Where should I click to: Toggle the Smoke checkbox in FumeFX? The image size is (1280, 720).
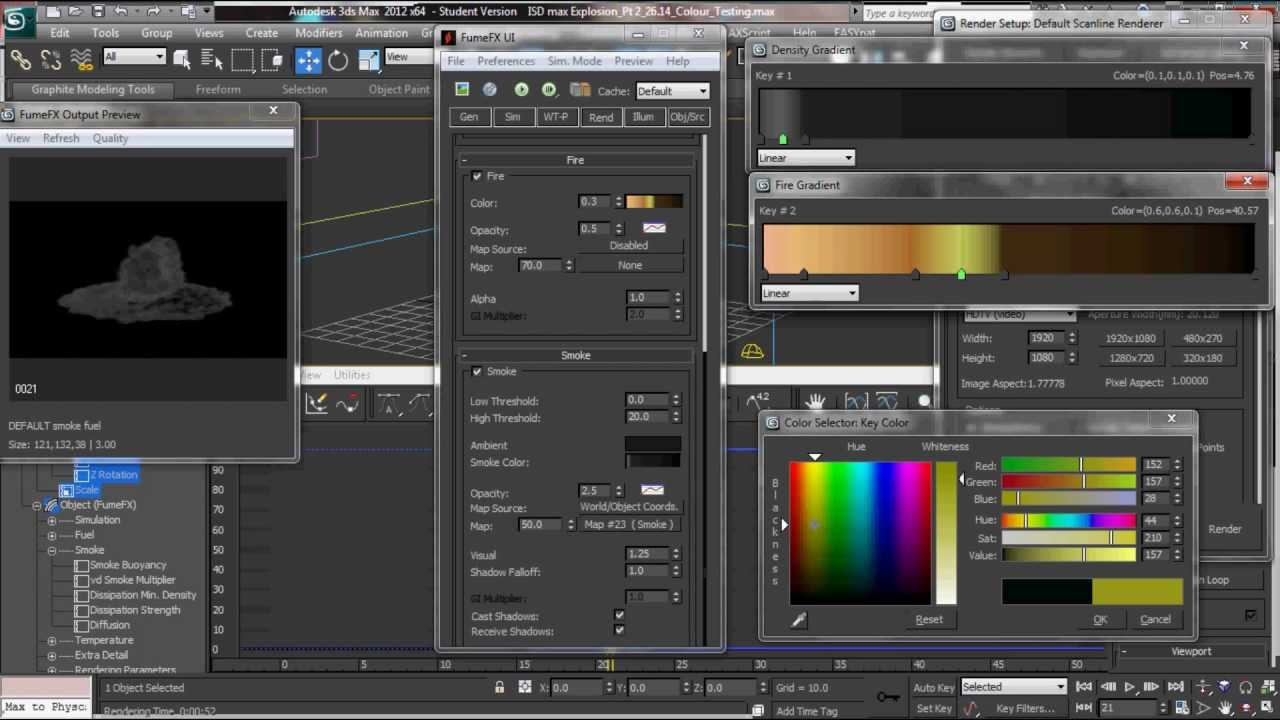point(477,372)
